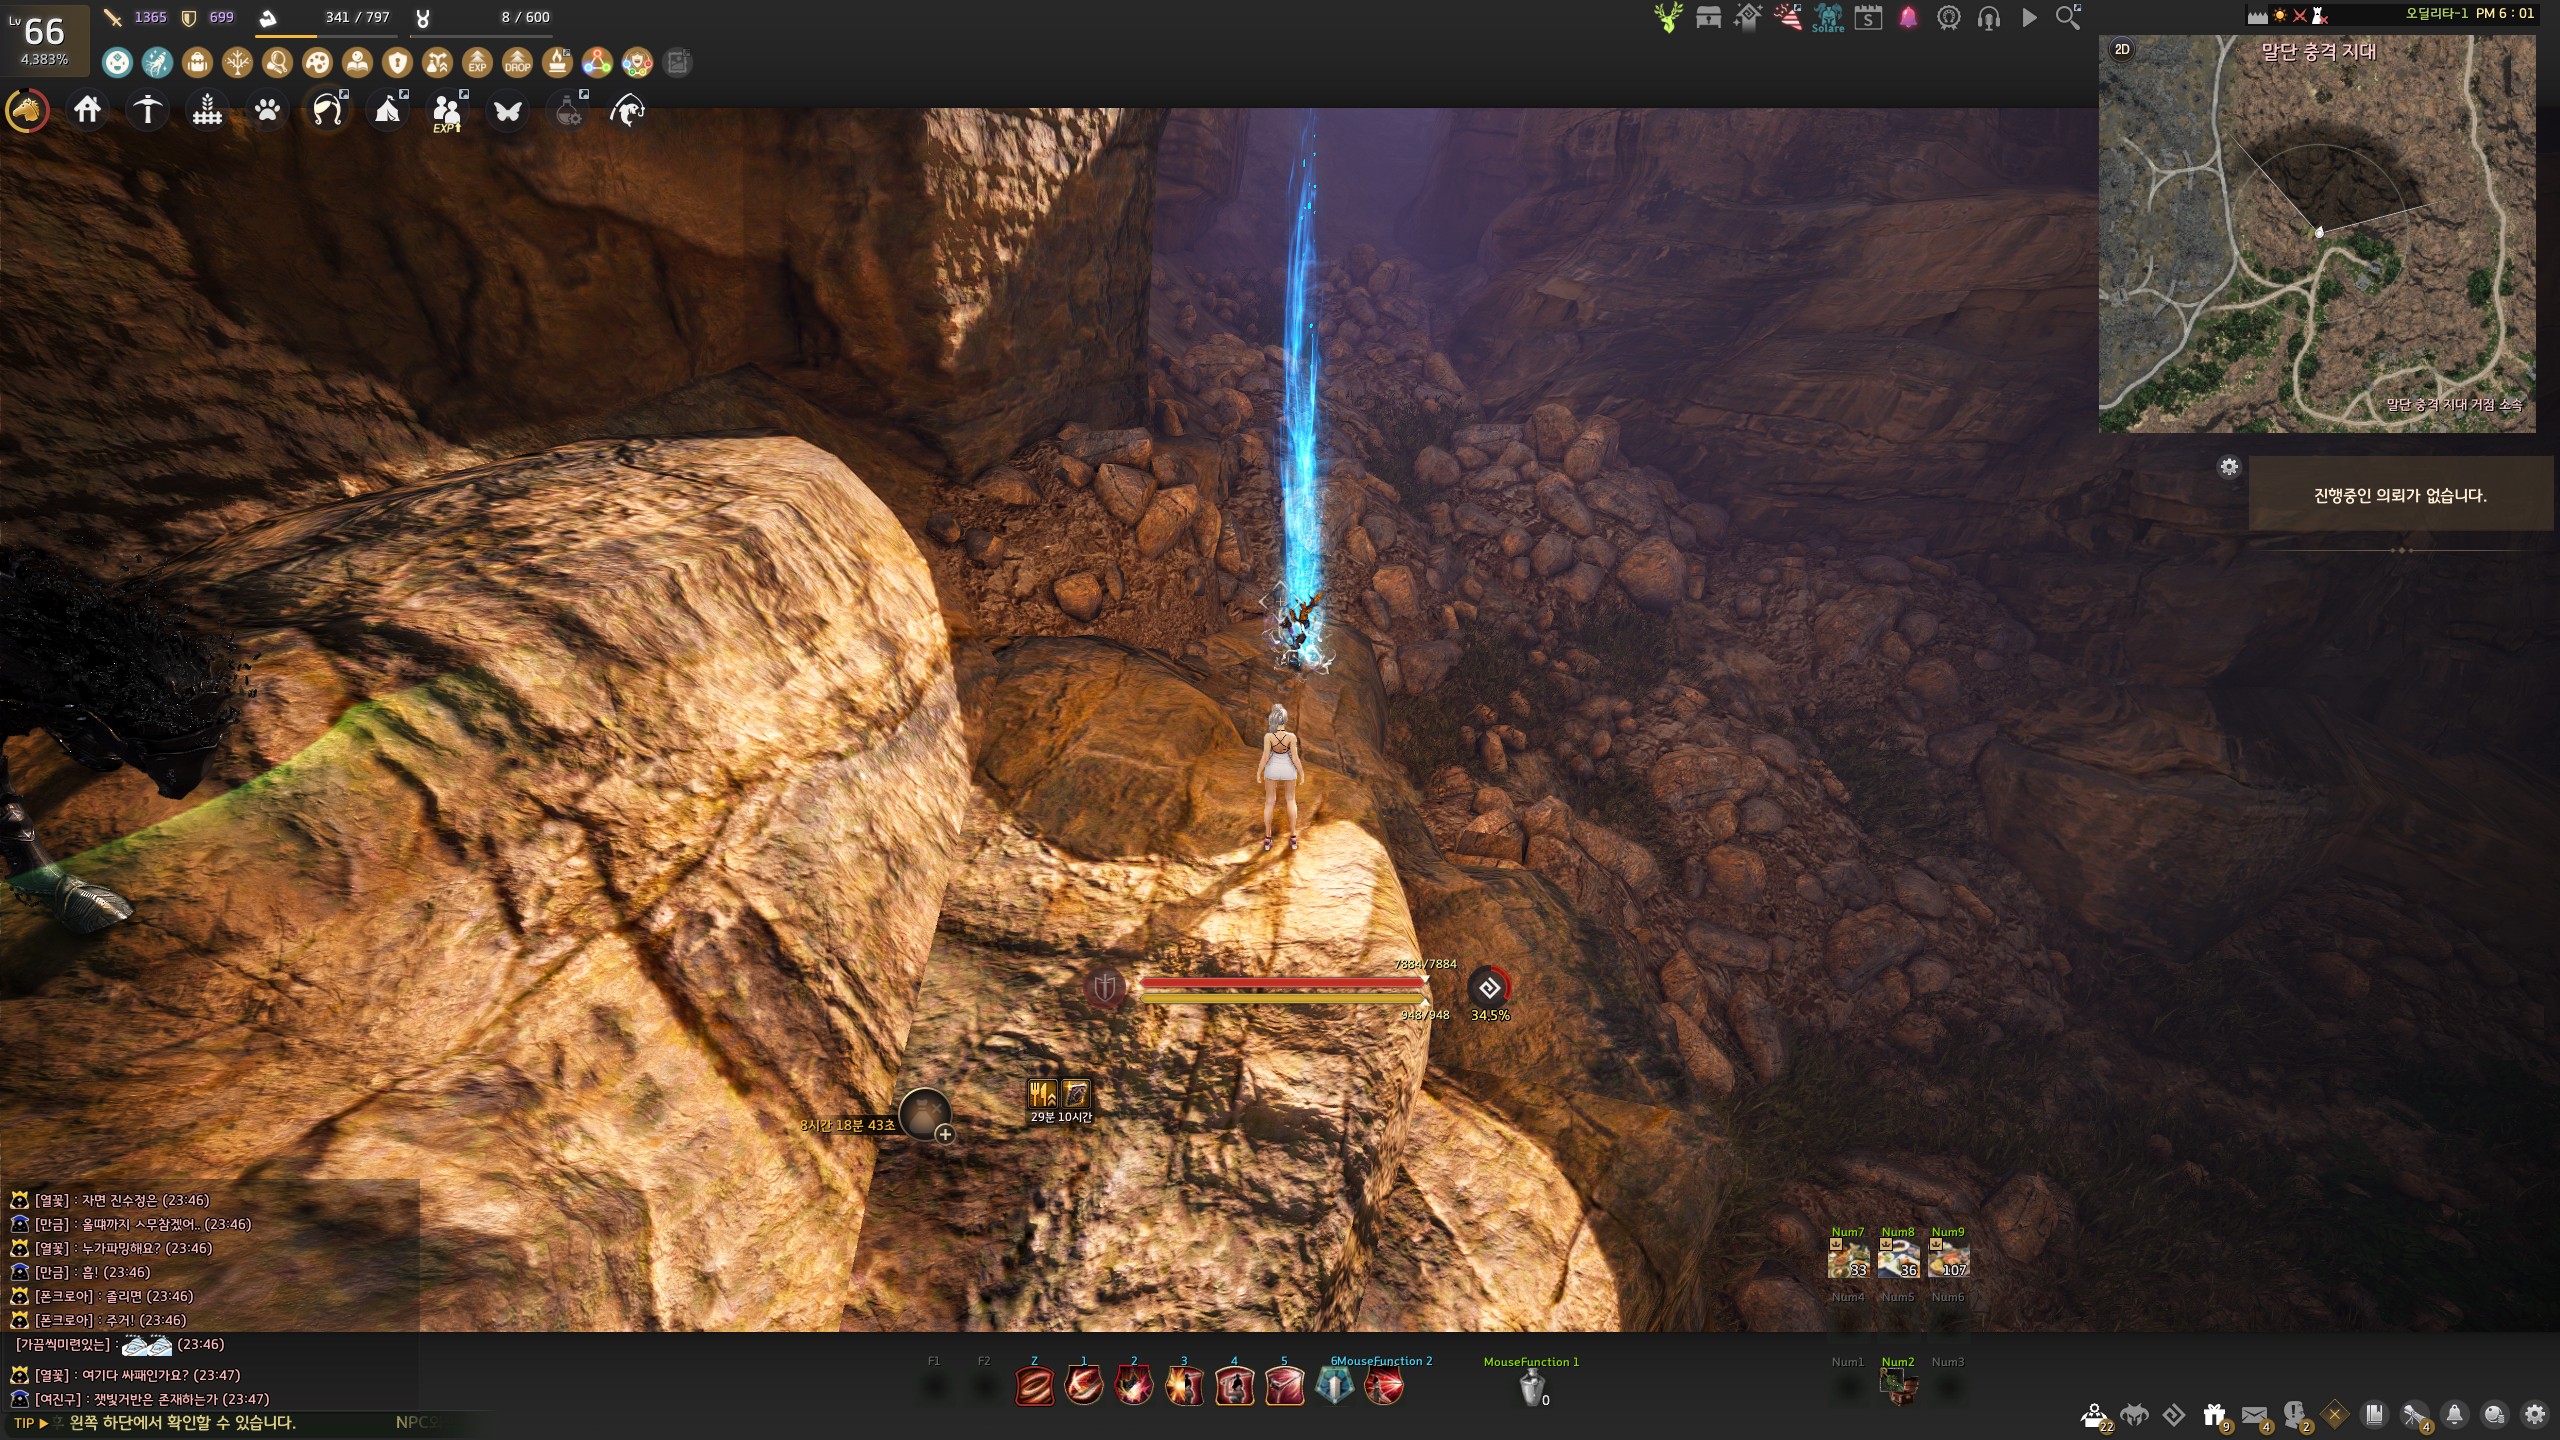Image resolution: width=2560 pixels, height=1440 pixels.
Task: Click the palette buff icon
Action: point(317,63)
